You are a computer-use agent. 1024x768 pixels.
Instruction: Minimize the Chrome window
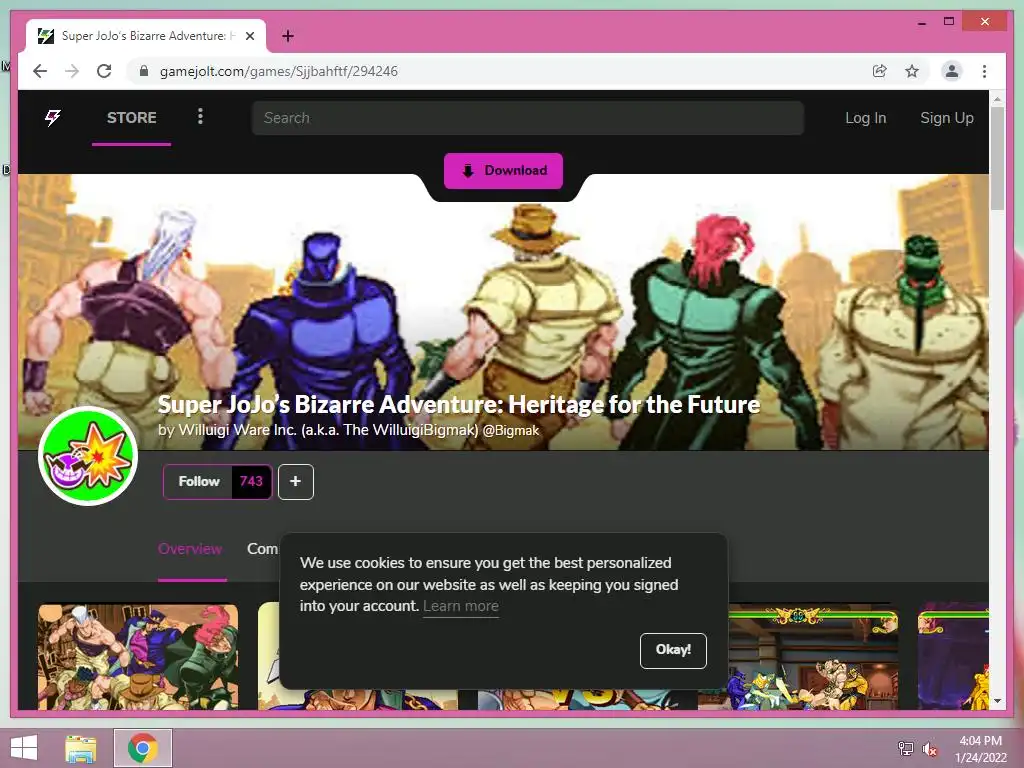(x=921, y=22)
